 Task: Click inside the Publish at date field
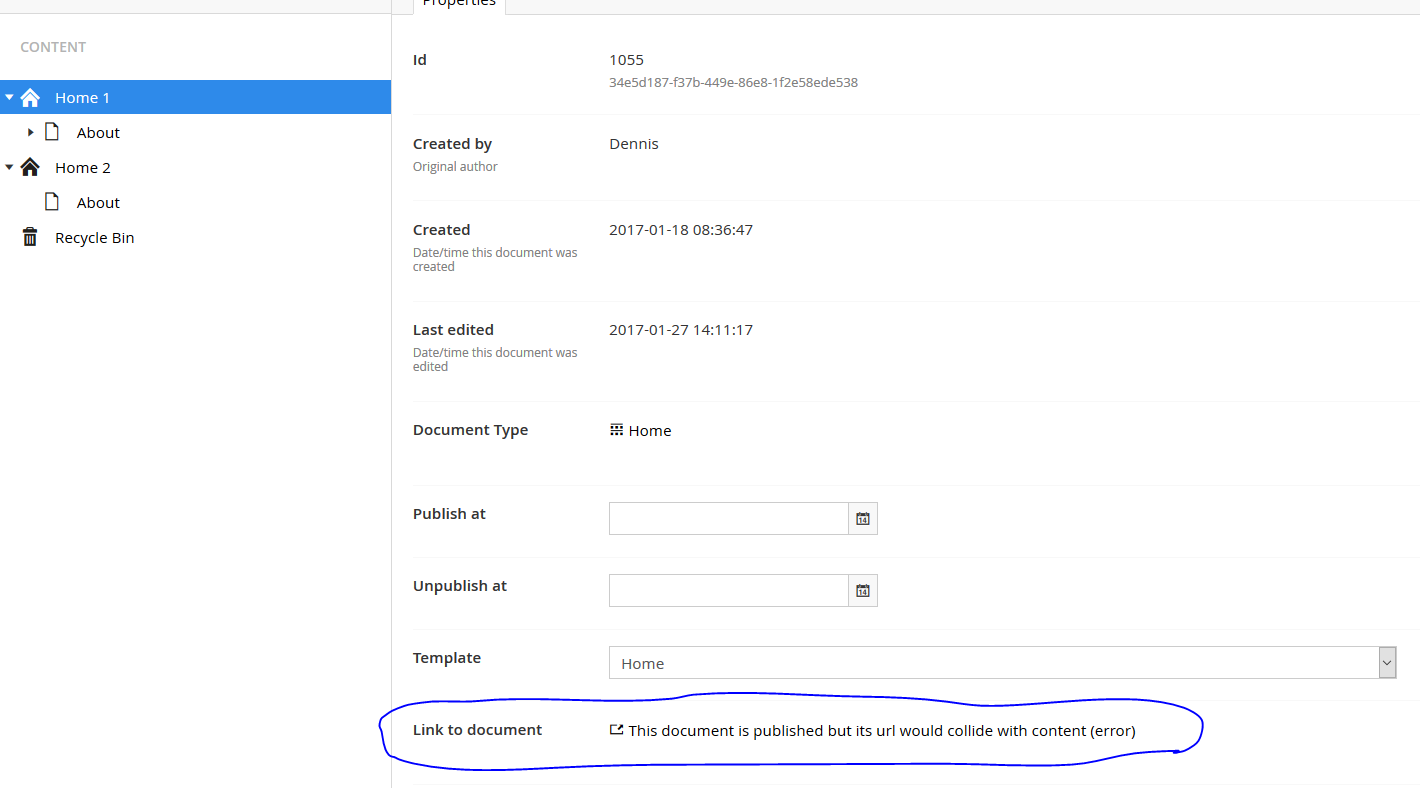[728, 518]
